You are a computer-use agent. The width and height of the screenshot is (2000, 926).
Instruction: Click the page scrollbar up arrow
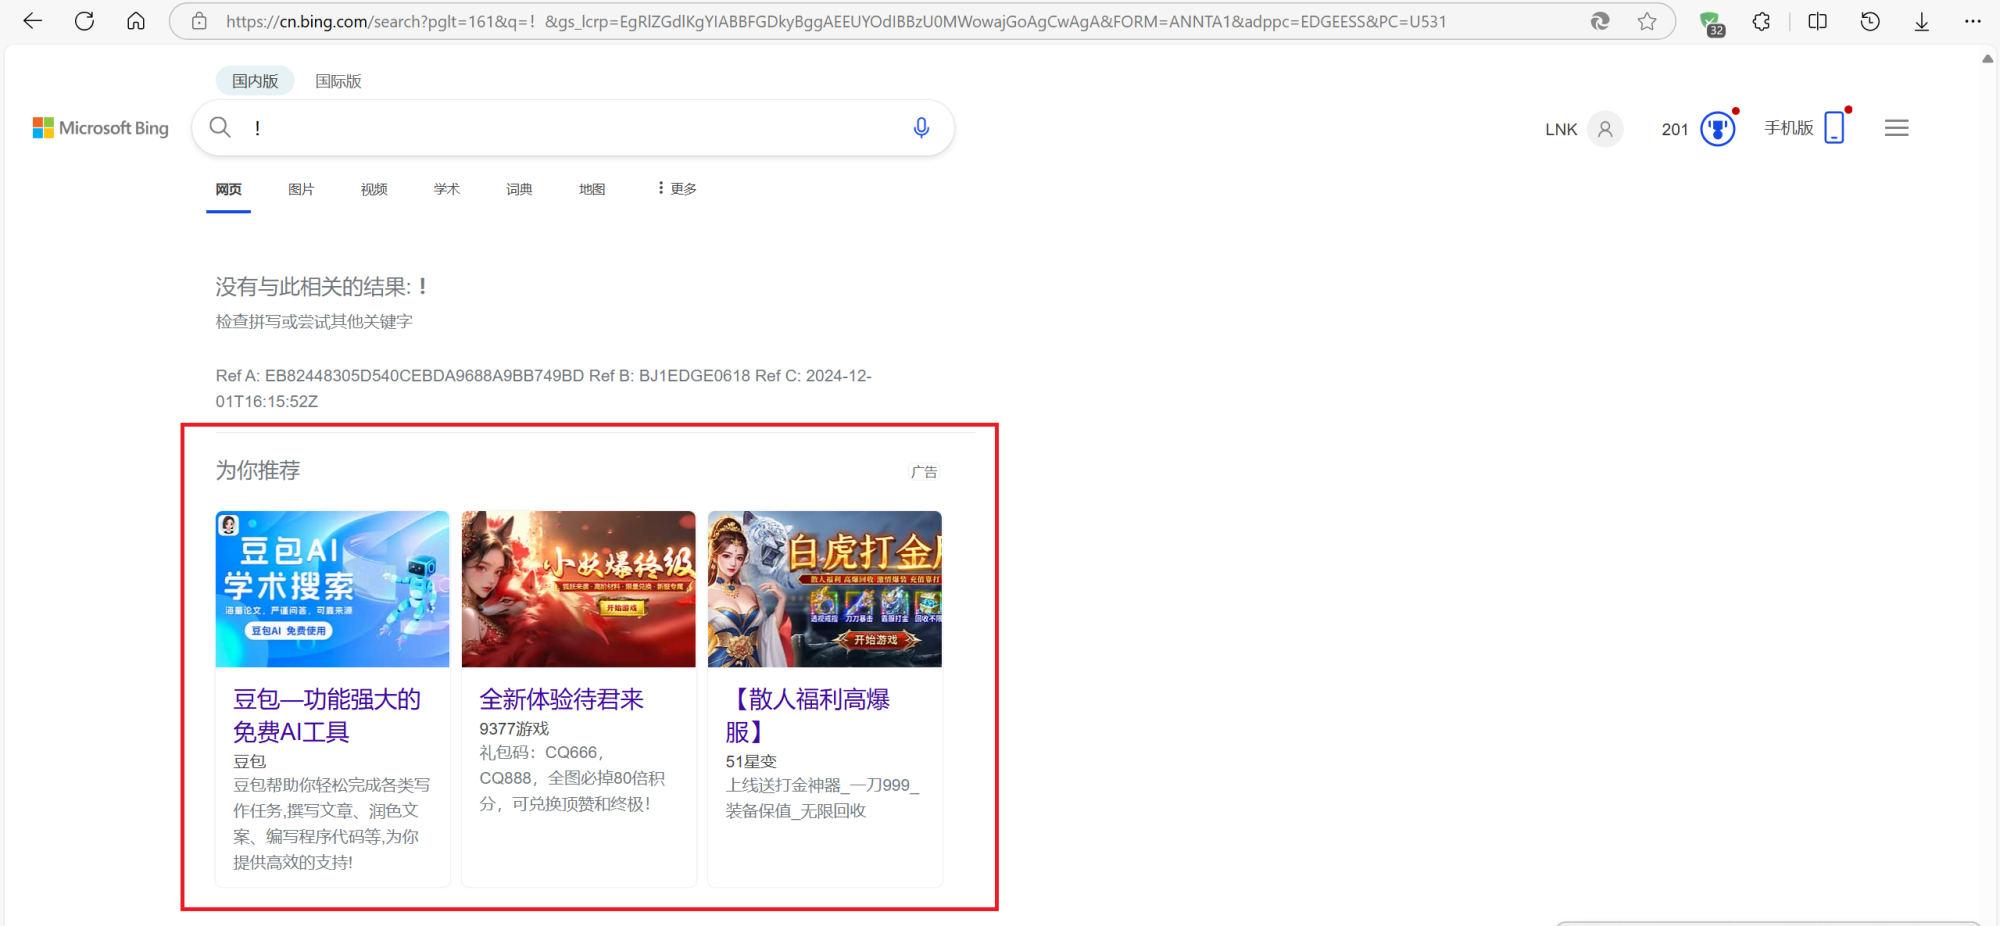1988,59
